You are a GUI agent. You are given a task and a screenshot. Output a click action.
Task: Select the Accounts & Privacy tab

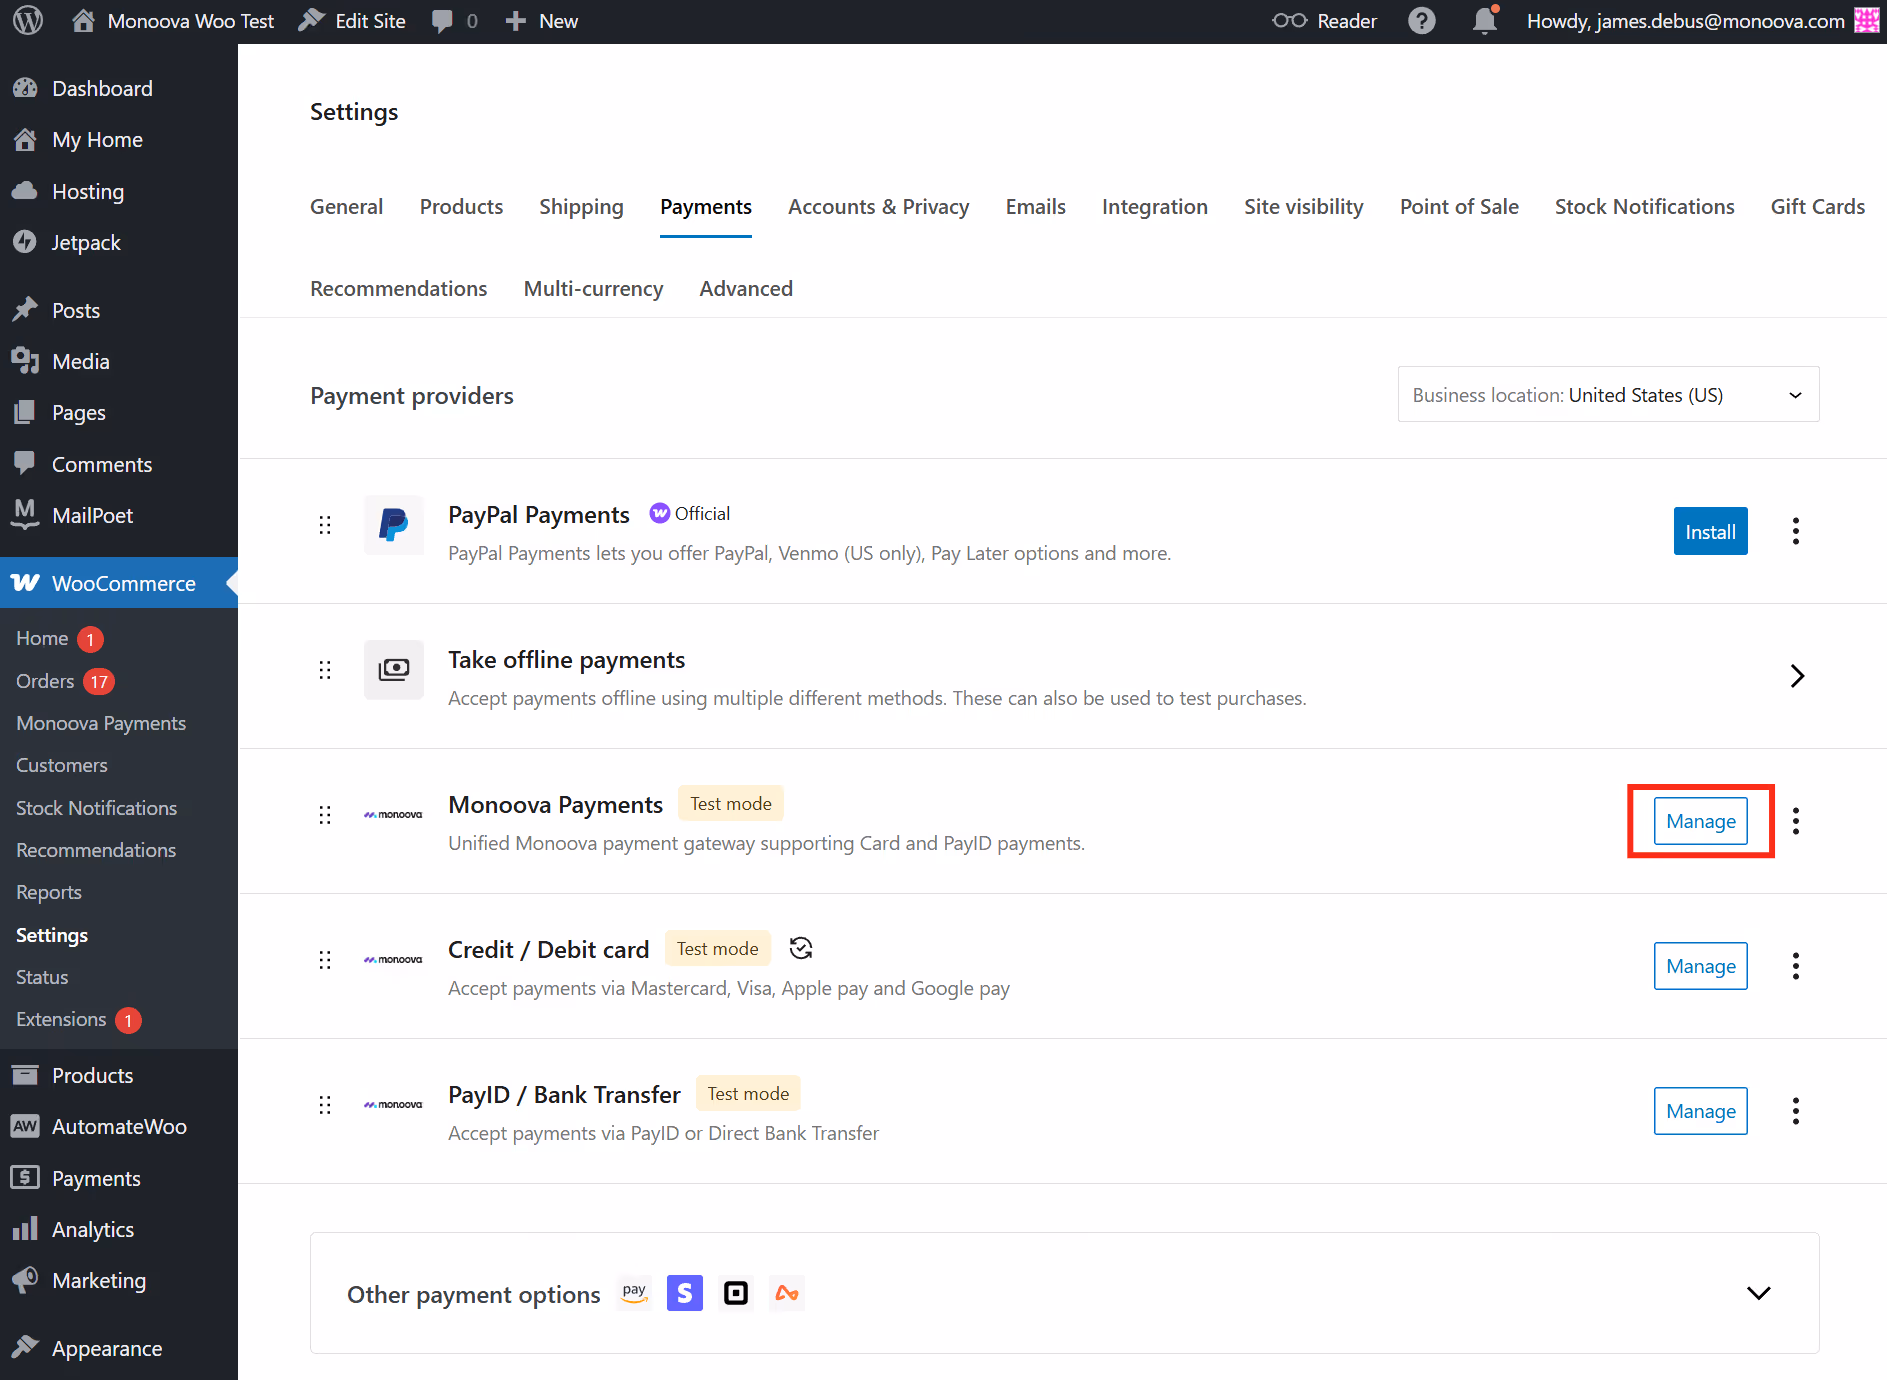878,207
